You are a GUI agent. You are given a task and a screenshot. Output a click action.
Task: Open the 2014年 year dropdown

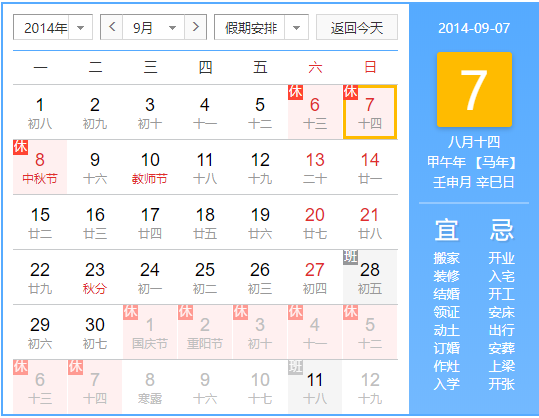(x=53, y=27)
